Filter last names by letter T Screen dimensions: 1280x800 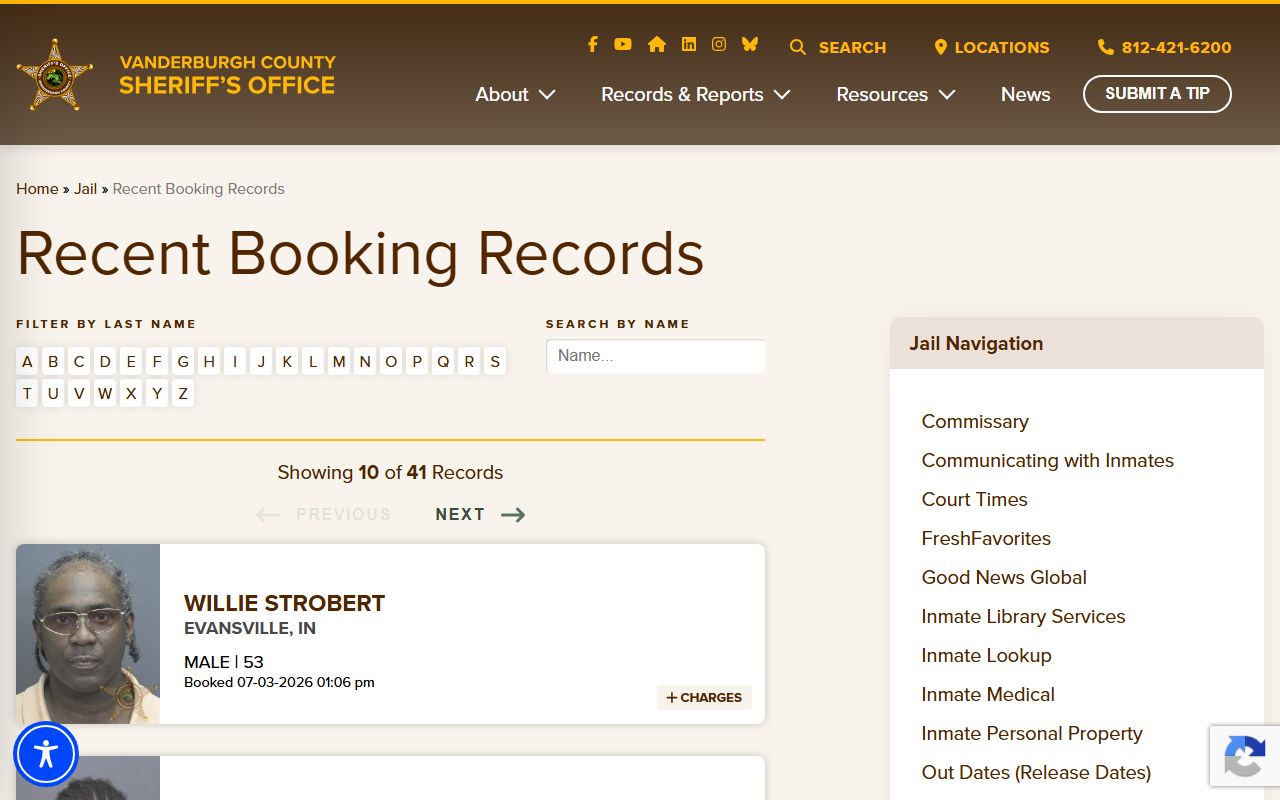tap(27, 394)
